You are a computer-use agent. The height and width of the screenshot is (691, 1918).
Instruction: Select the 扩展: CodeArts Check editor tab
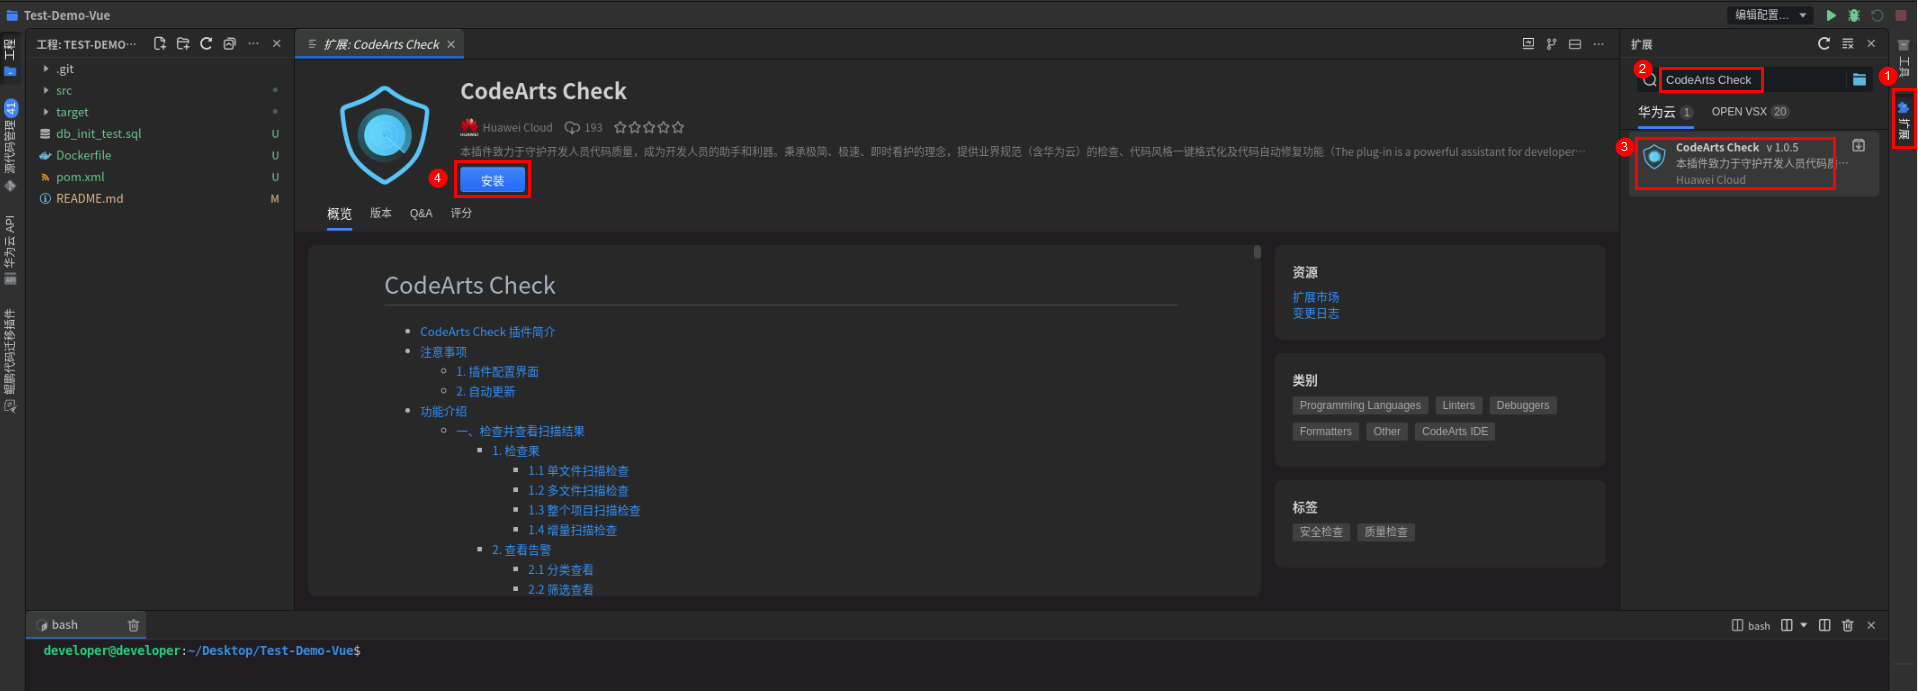381,44
